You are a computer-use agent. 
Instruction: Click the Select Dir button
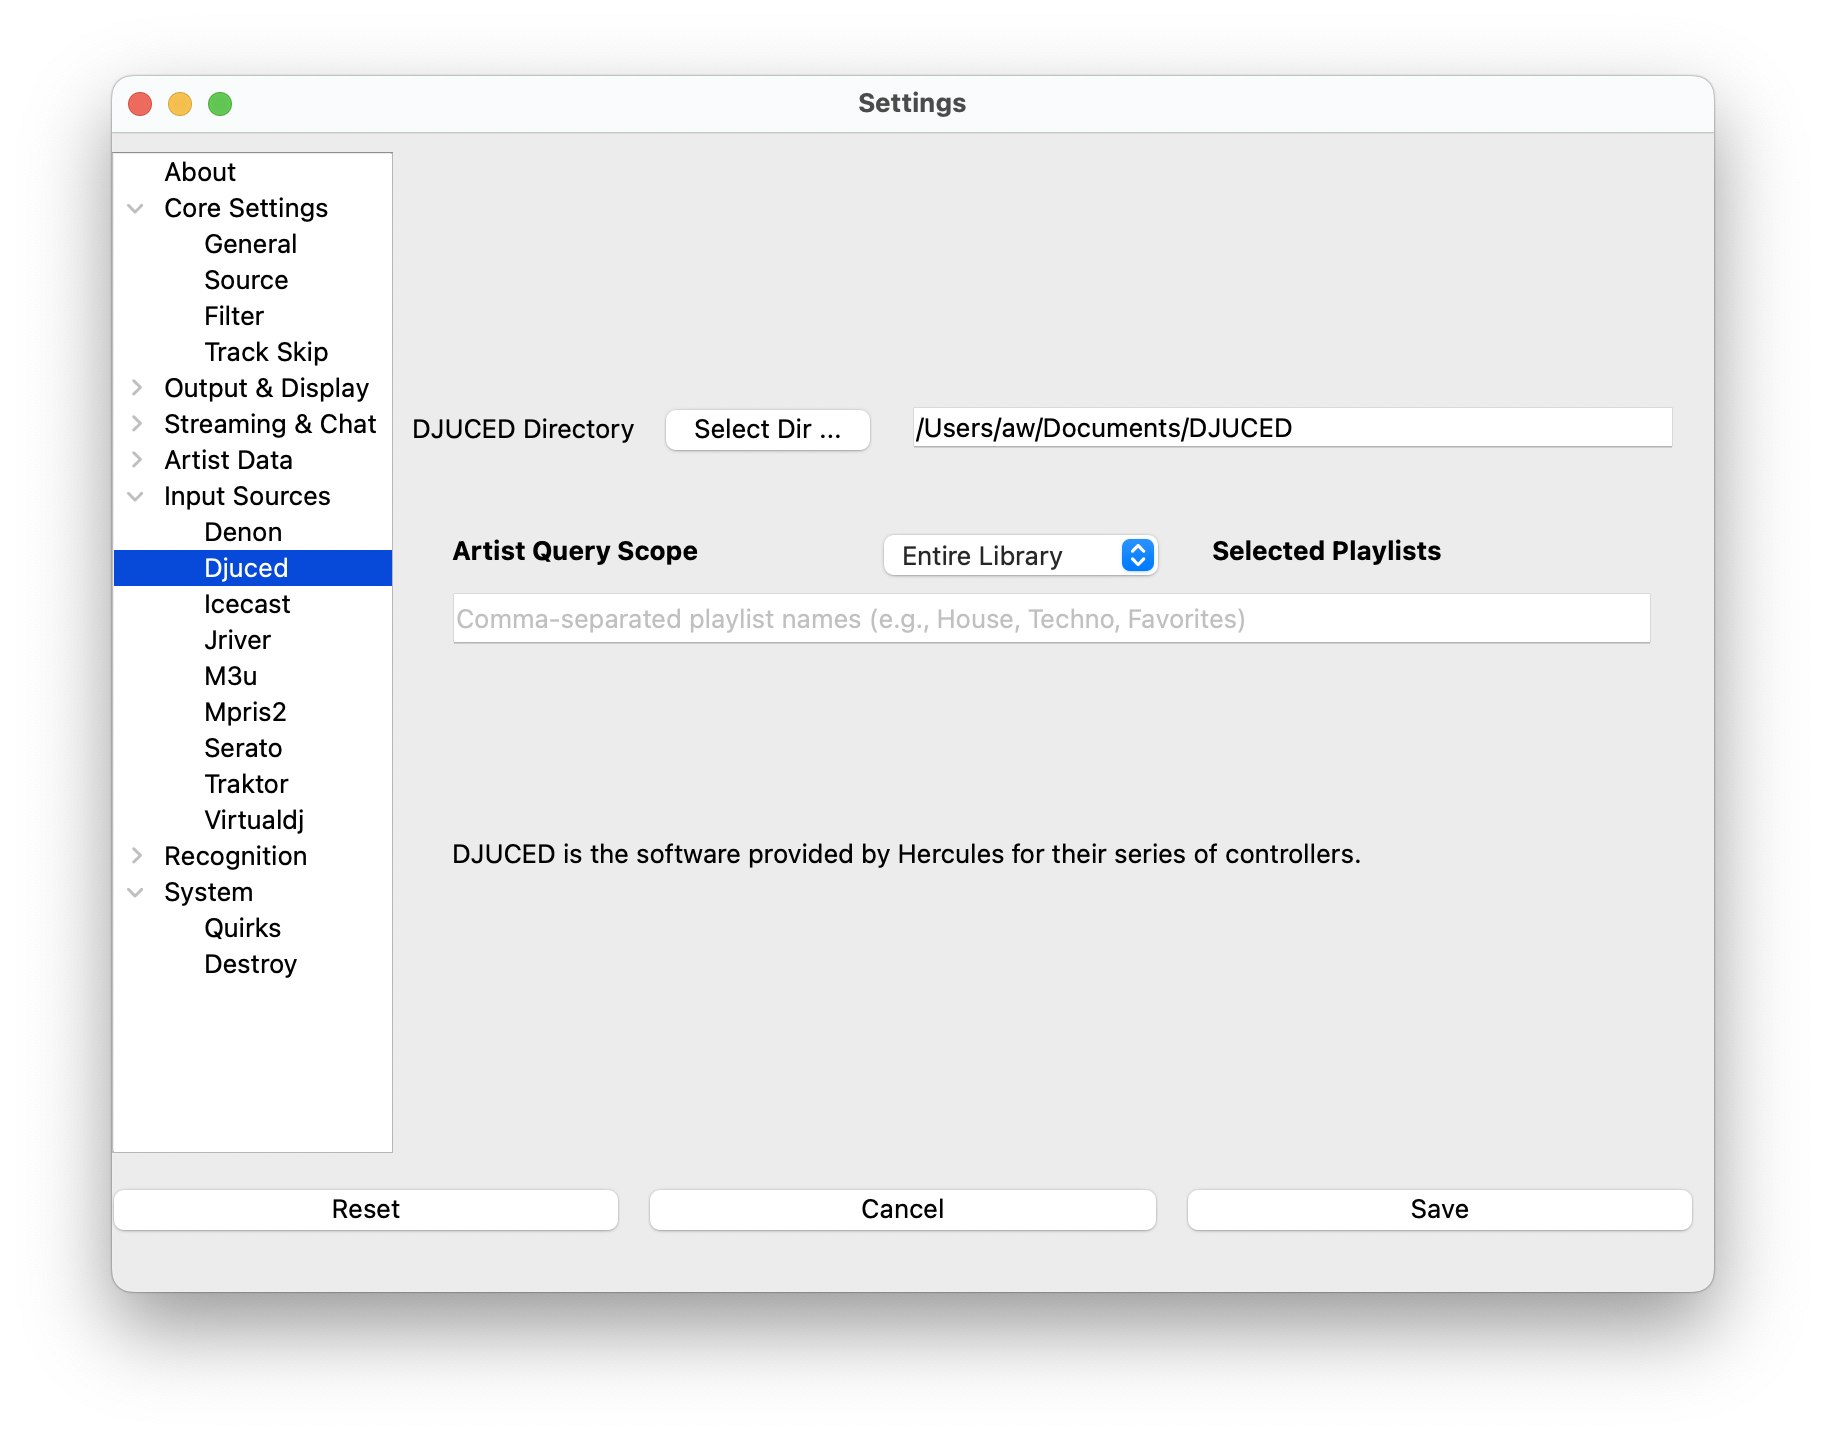pyautogui.click(x=767, y=429)
